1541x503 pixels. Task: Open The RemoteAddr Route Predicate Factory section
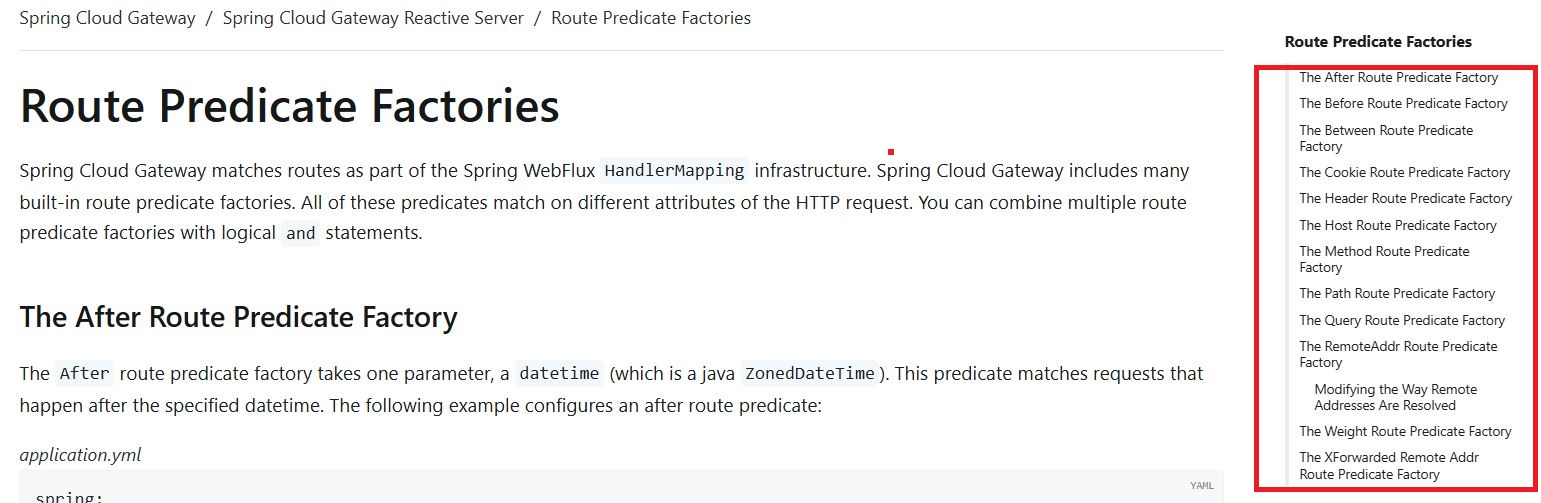(1397, 354)
